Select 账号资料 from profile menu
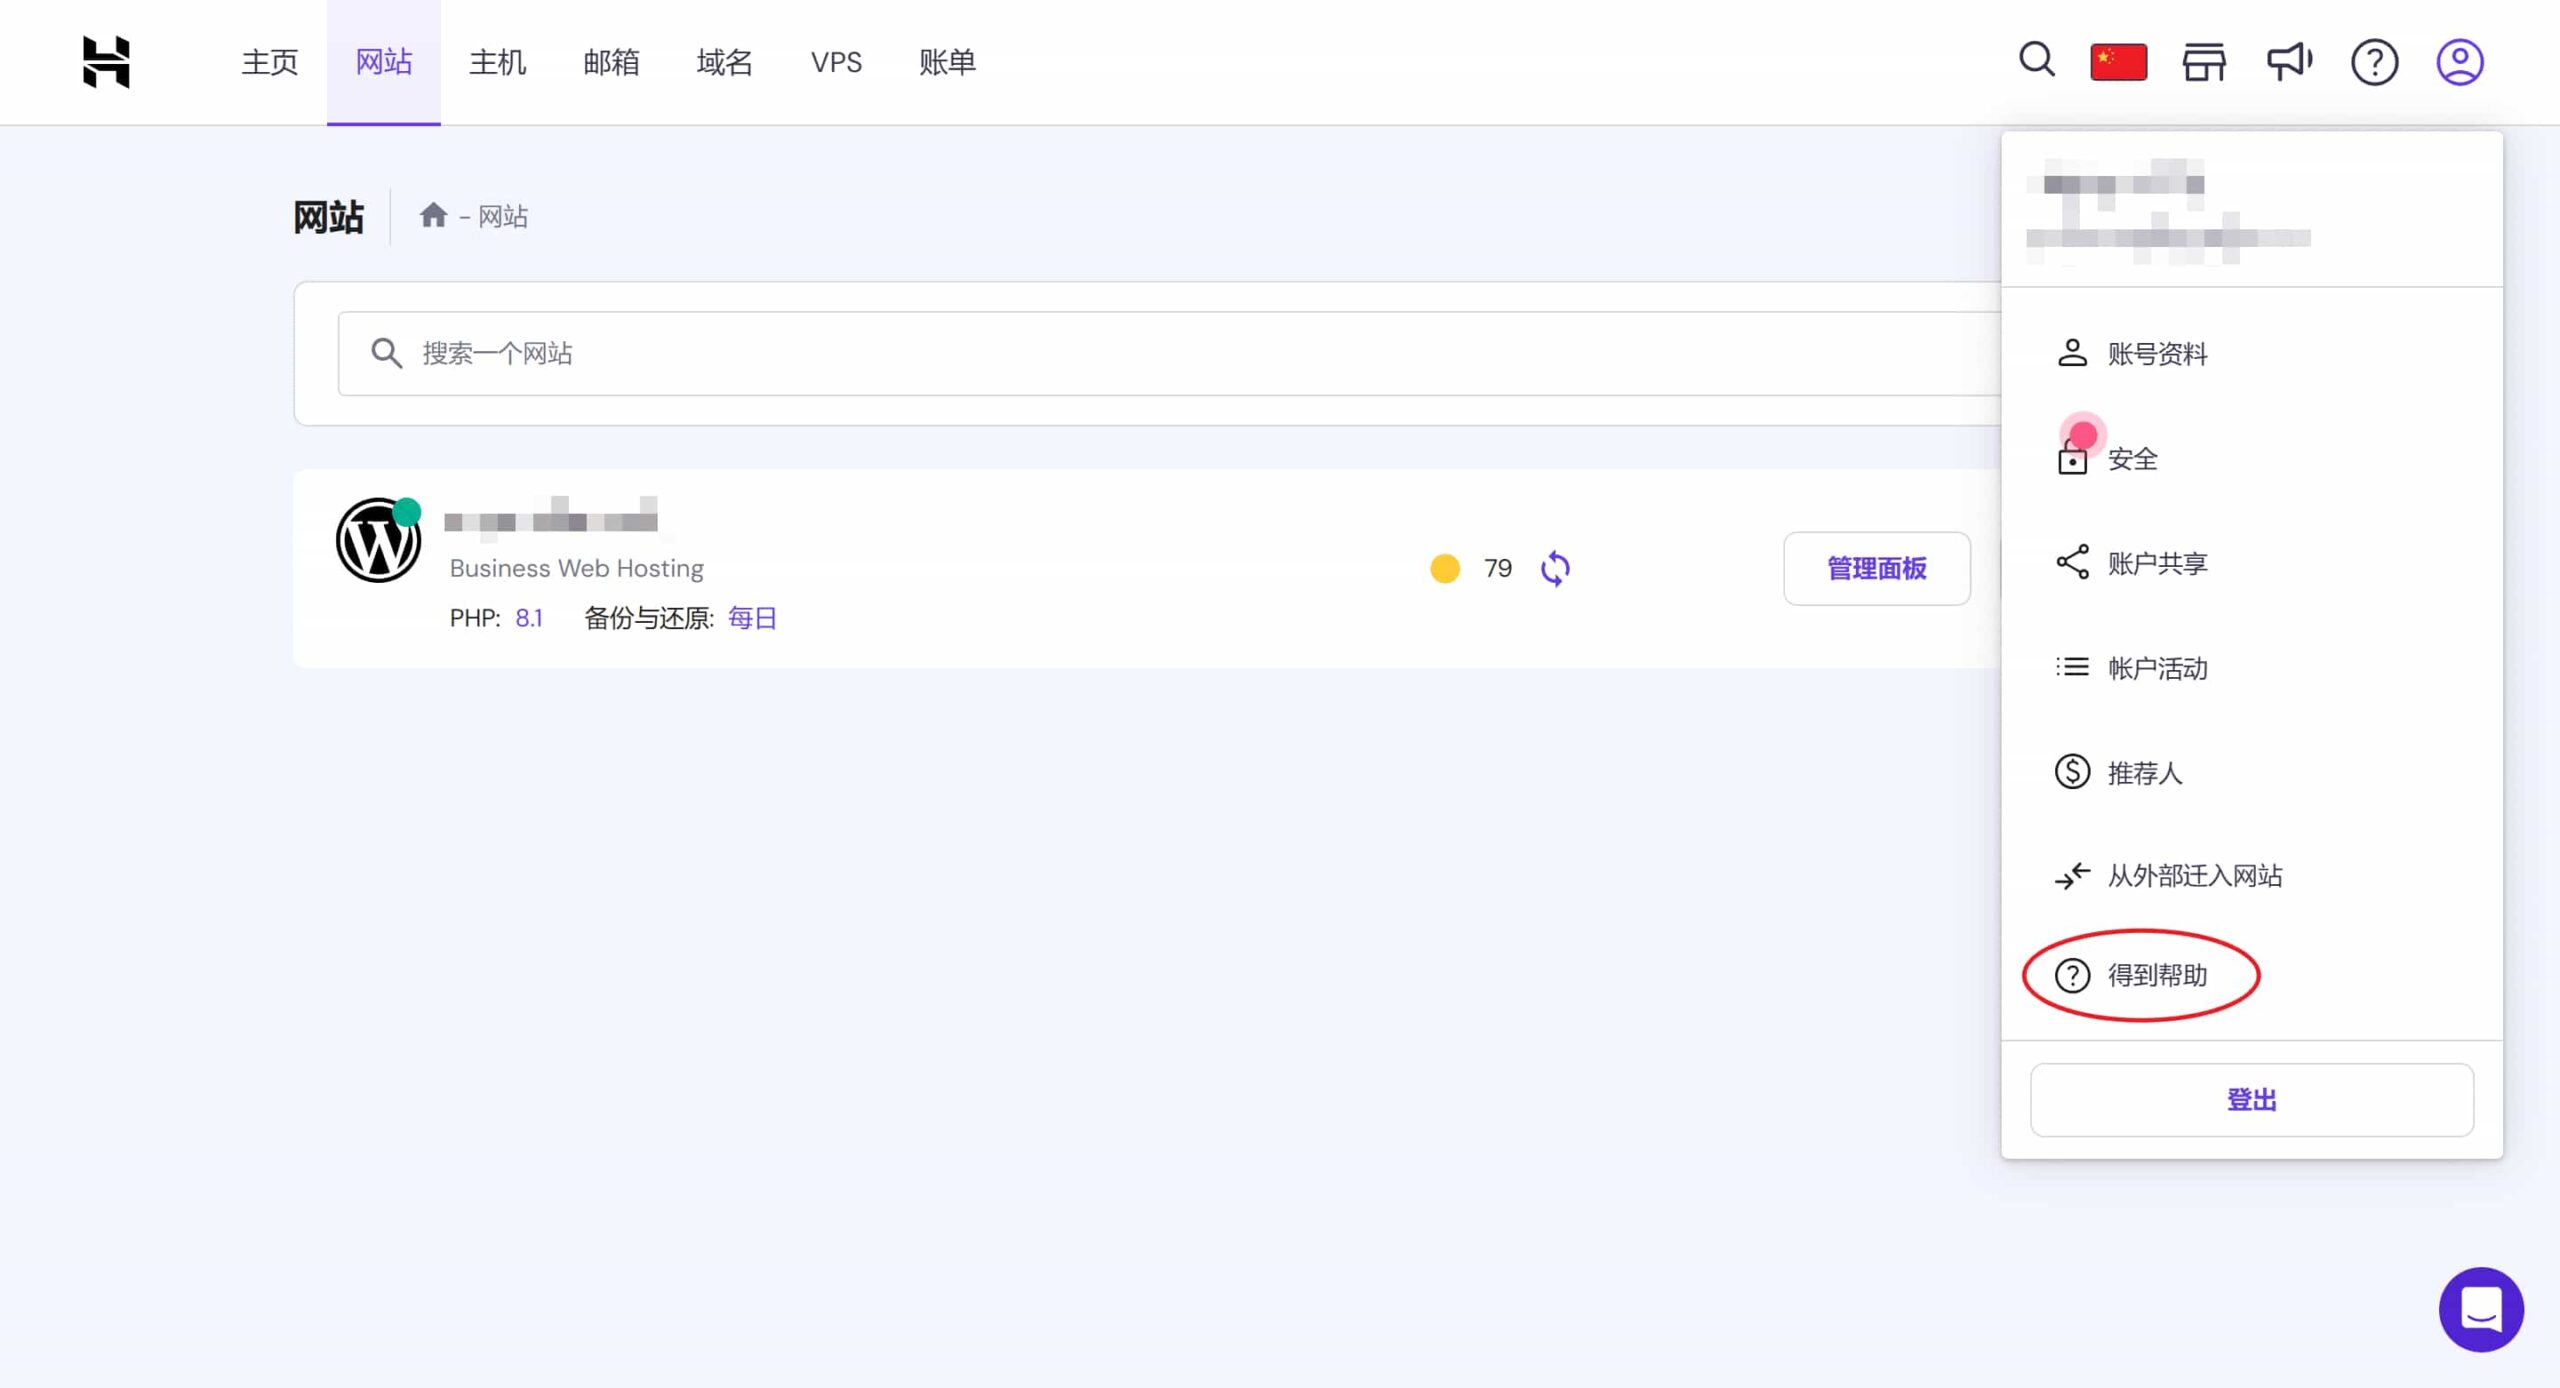Viewport: 2560px width, 1388px height. (x=2156, y=354)
